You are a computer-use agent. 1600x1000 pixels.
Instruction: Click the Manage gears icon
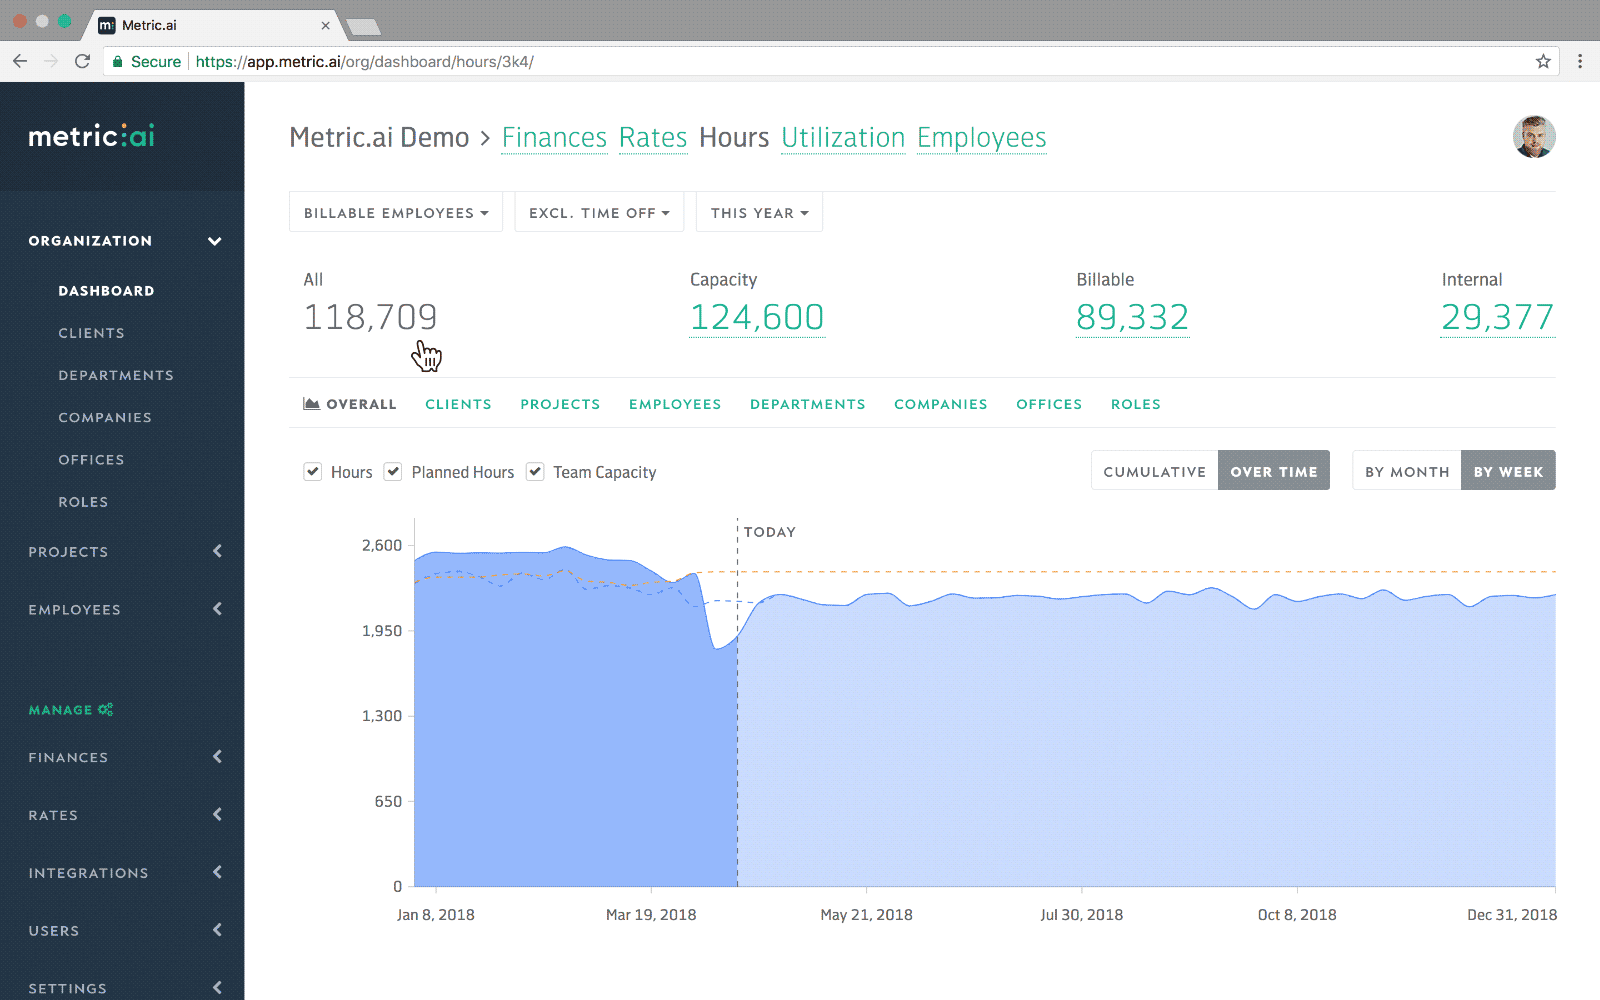(105, 710)
